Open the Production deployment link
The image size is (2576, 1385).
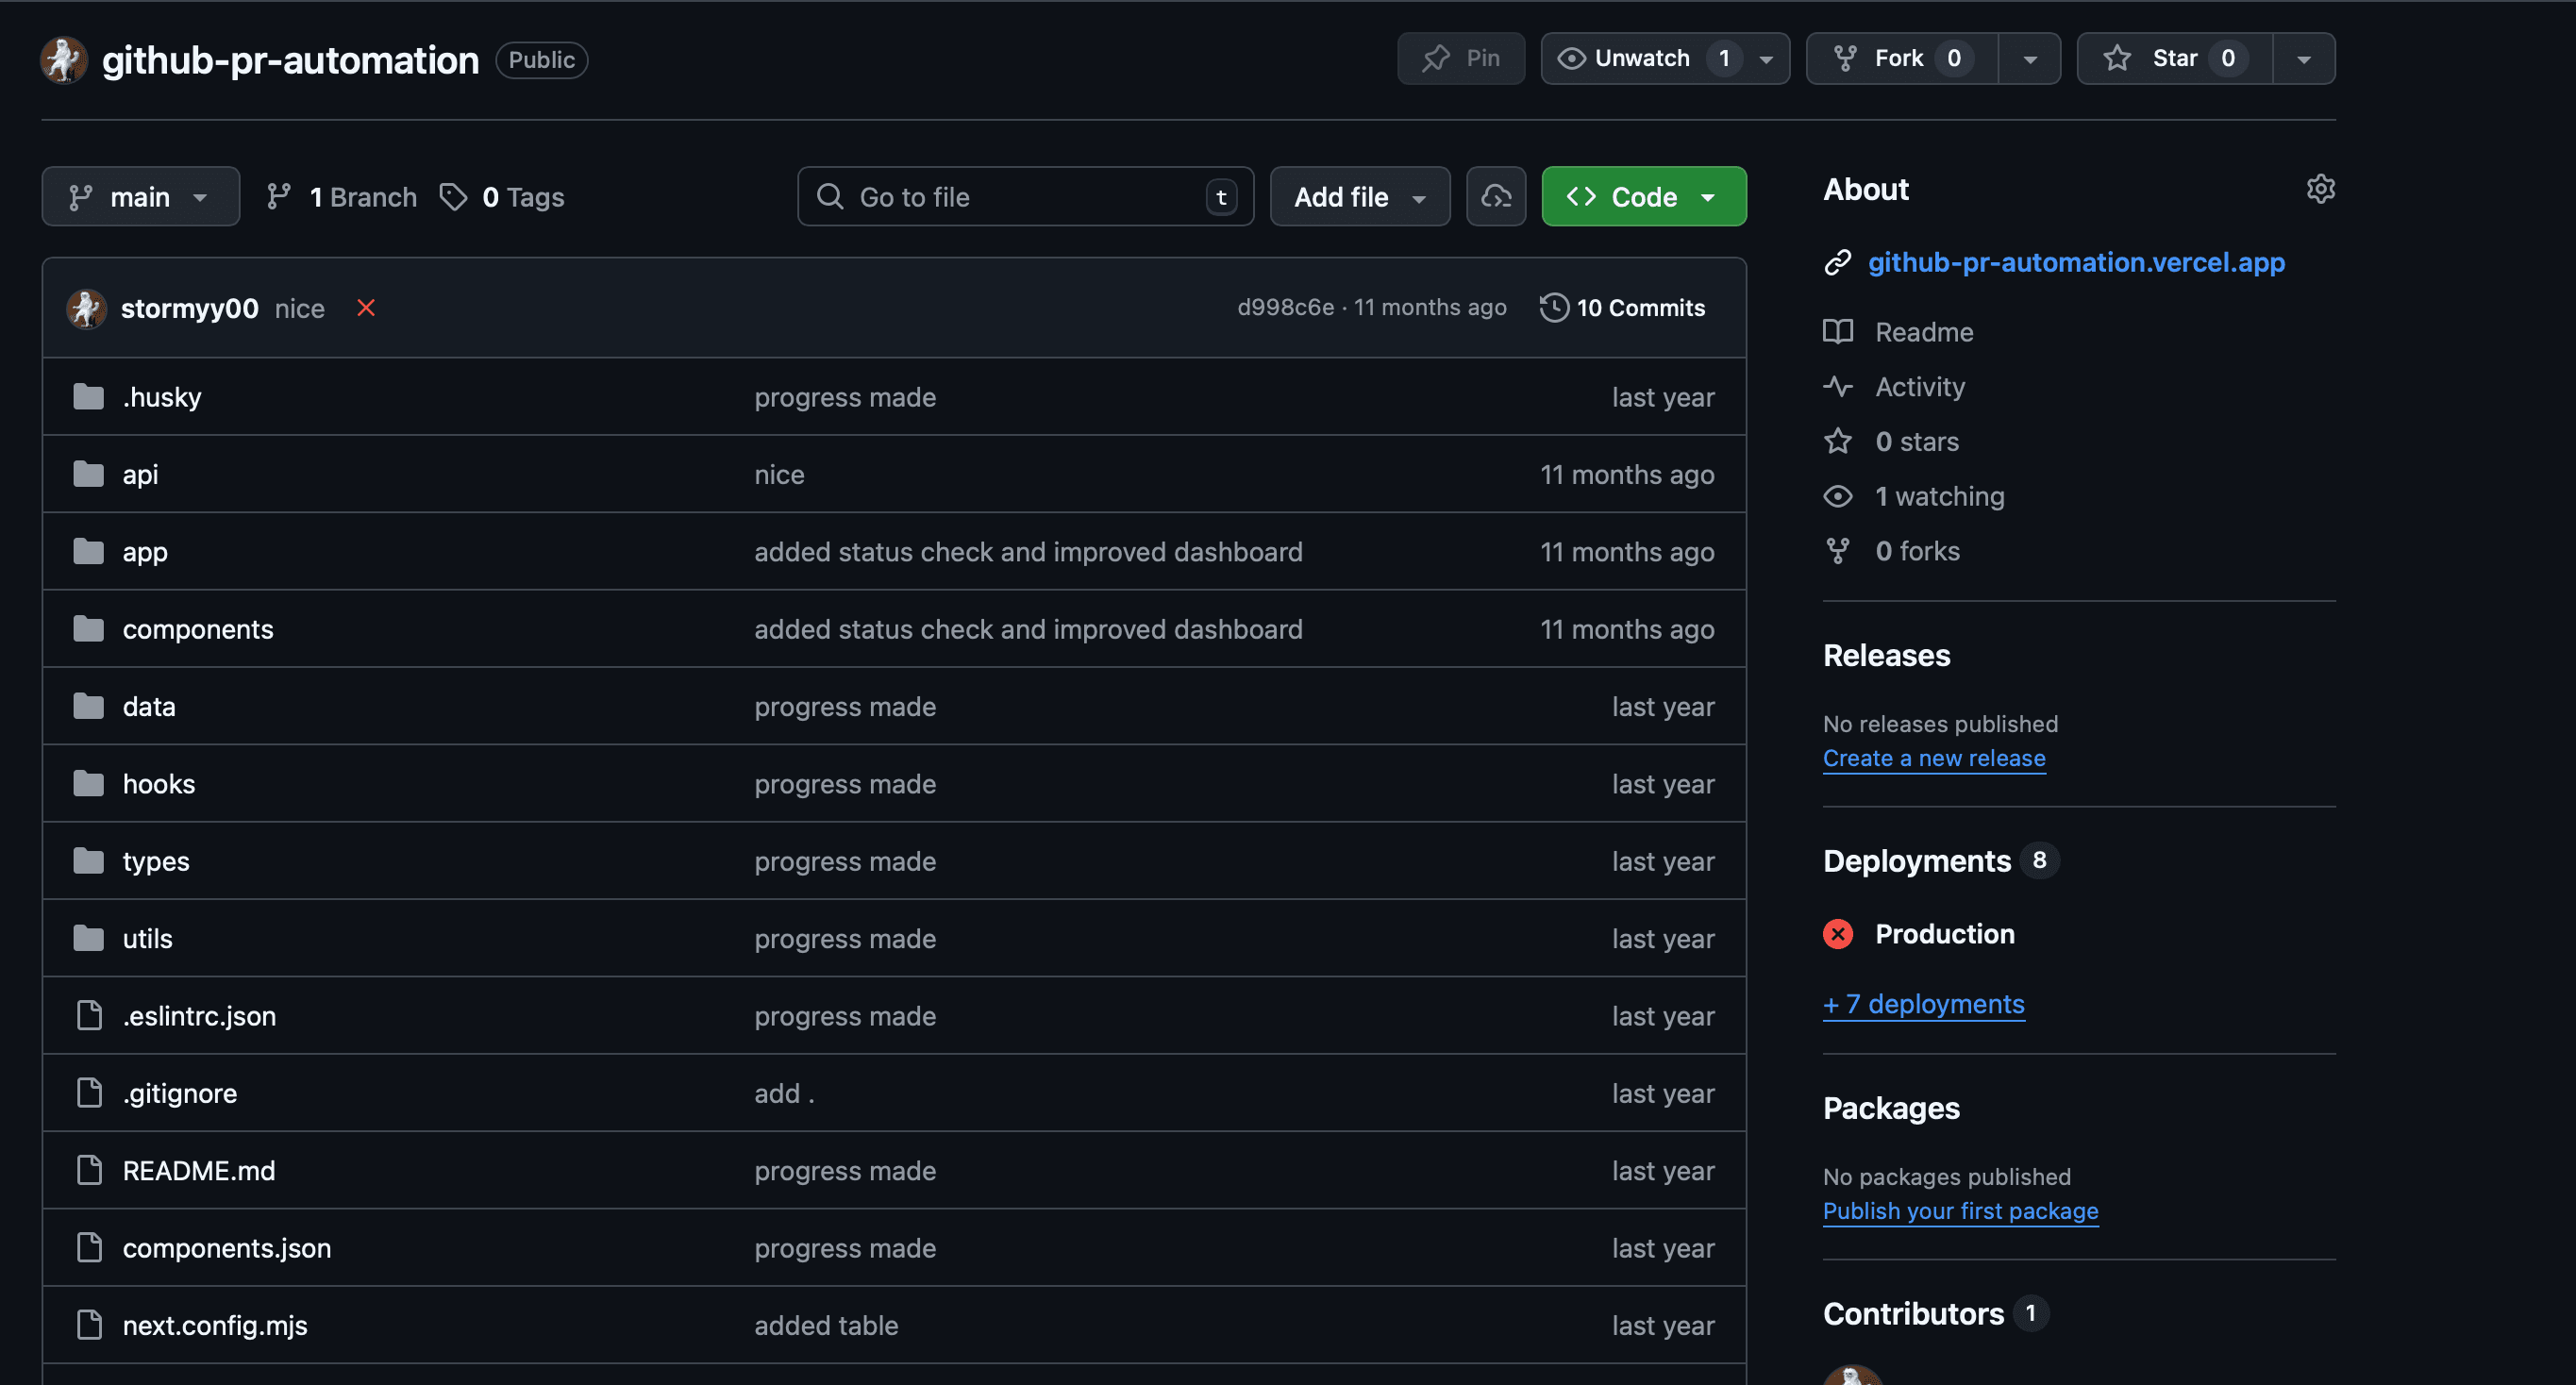[1944, 934]
